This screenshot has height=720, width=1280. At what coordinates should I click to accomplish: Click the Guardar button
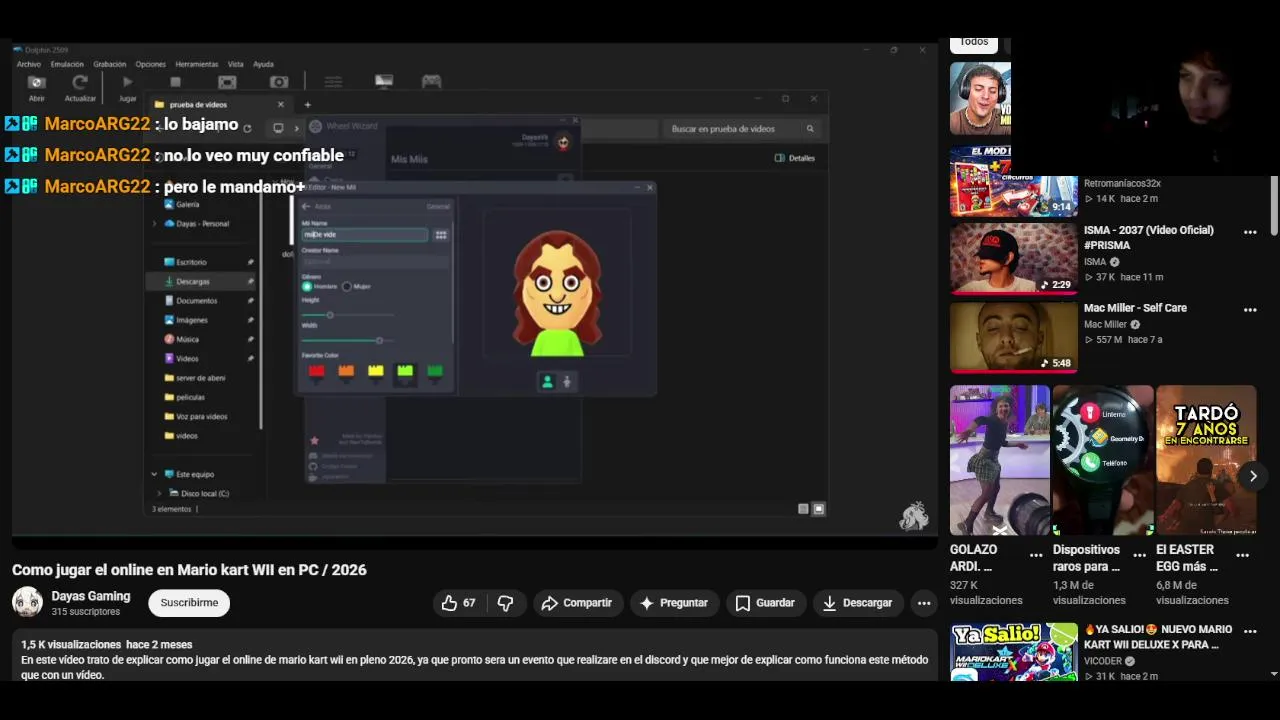click(765, 603)
